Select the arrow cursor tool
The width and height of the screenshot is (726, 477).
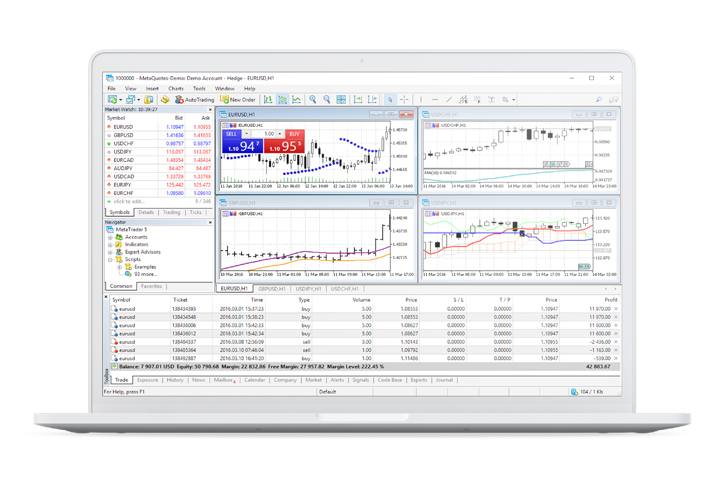(x=390, y=100)
